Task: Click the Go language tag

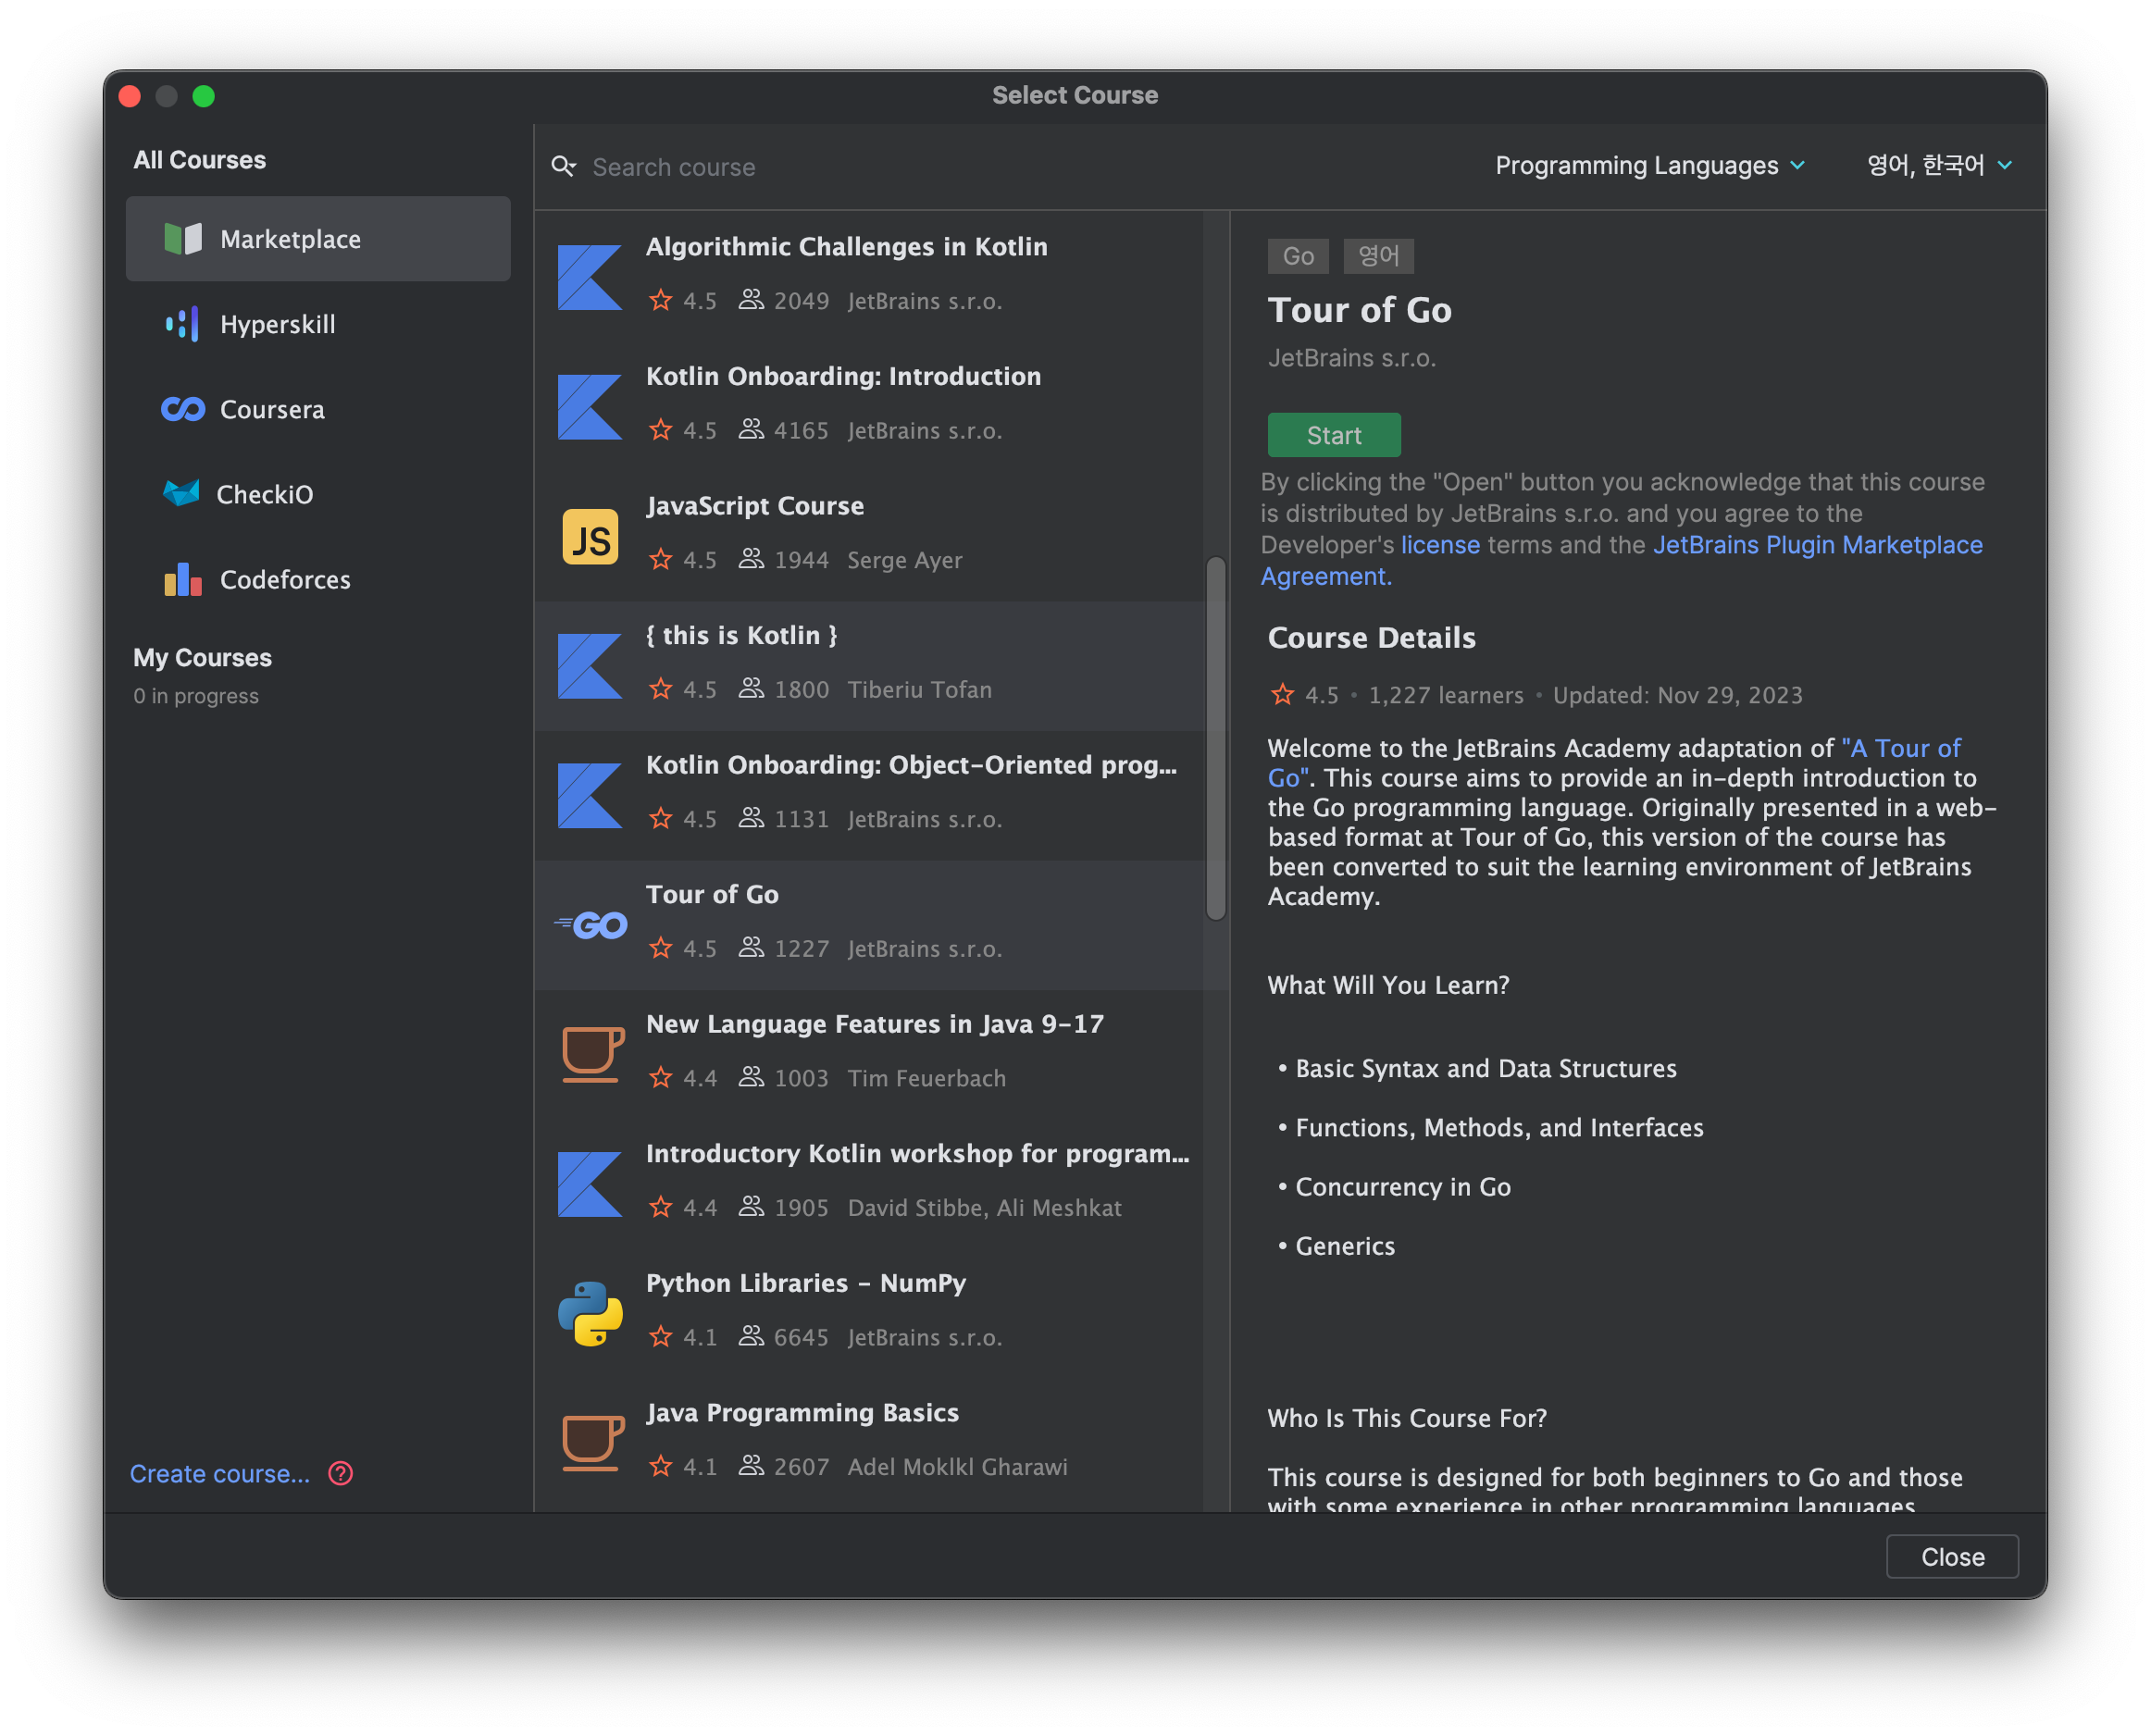Action: coord(1297,256)
